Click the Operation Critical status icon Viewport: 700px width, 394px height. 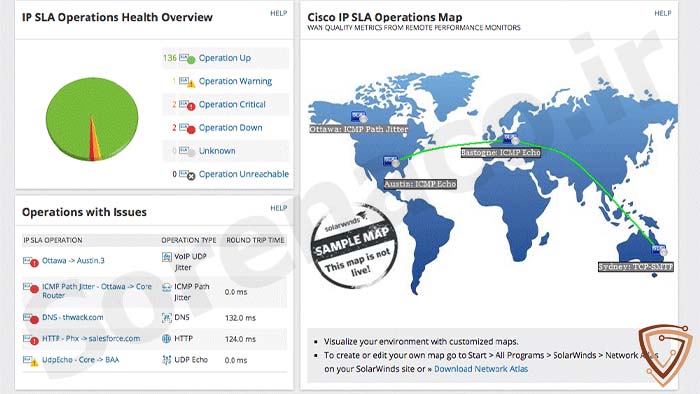pyautogui.click(x=187, y=105)
